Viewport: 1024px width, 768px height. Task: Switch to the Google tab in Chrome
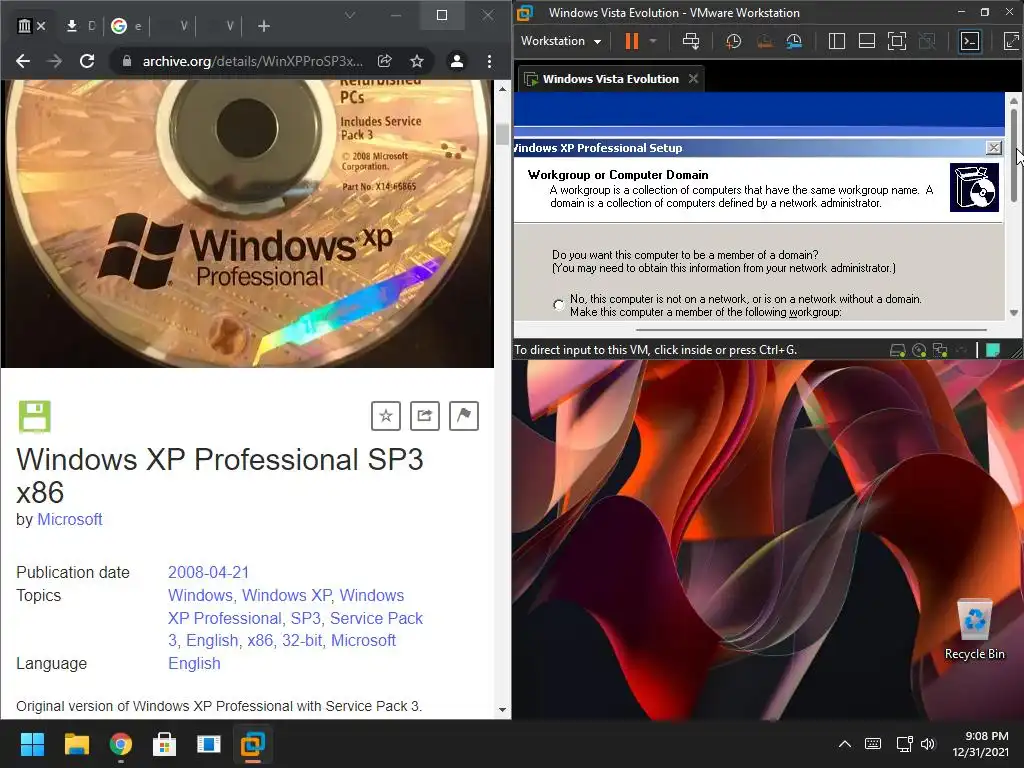click(127, 26)
